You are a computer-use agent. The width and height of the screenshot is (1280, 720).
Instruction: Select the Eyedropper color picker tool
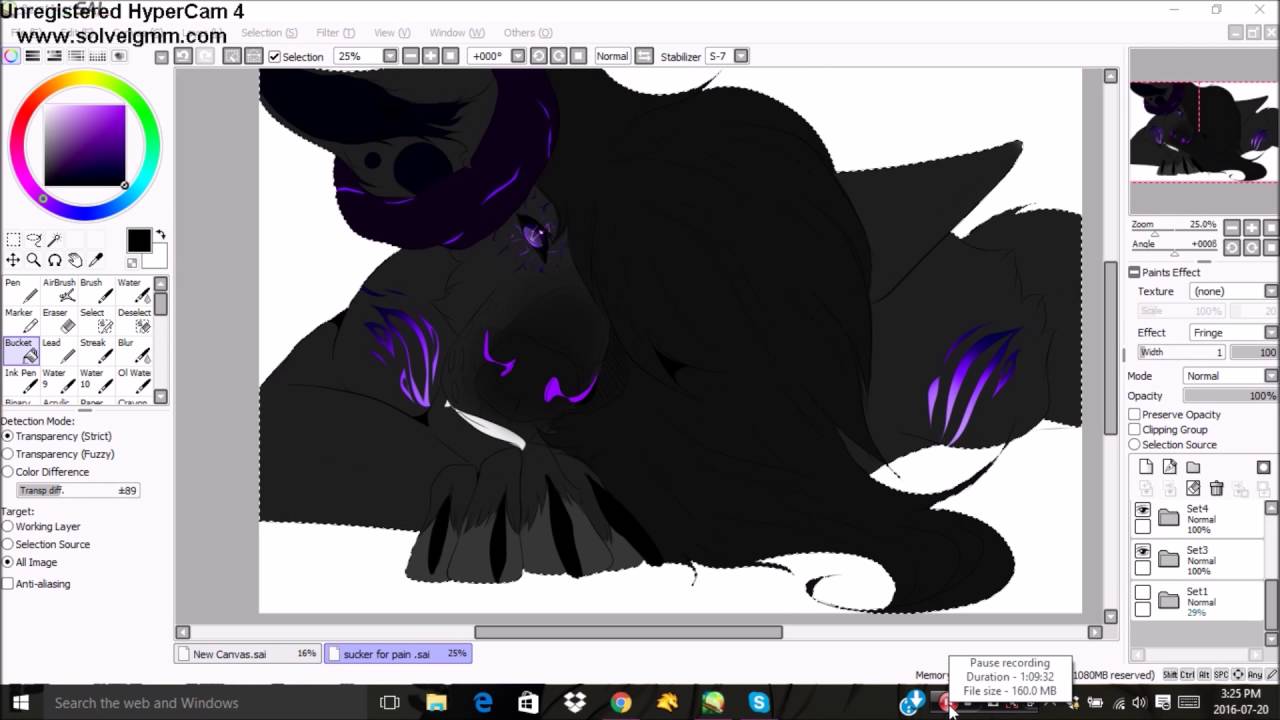tap(96, 260)
